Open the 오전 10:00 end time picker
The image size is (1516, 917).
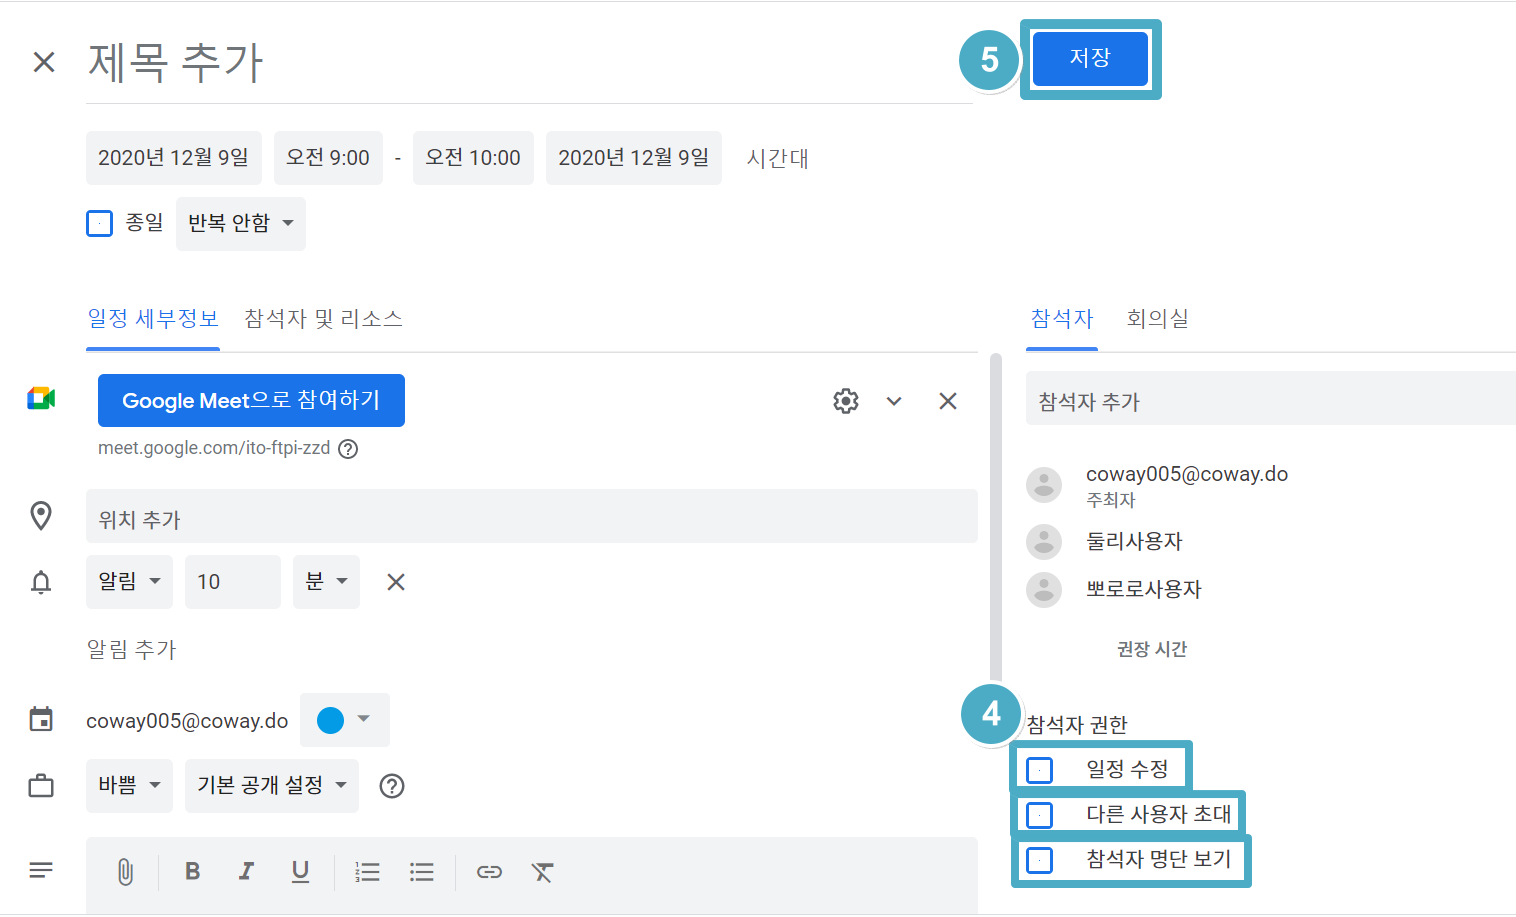coord(473,158)
